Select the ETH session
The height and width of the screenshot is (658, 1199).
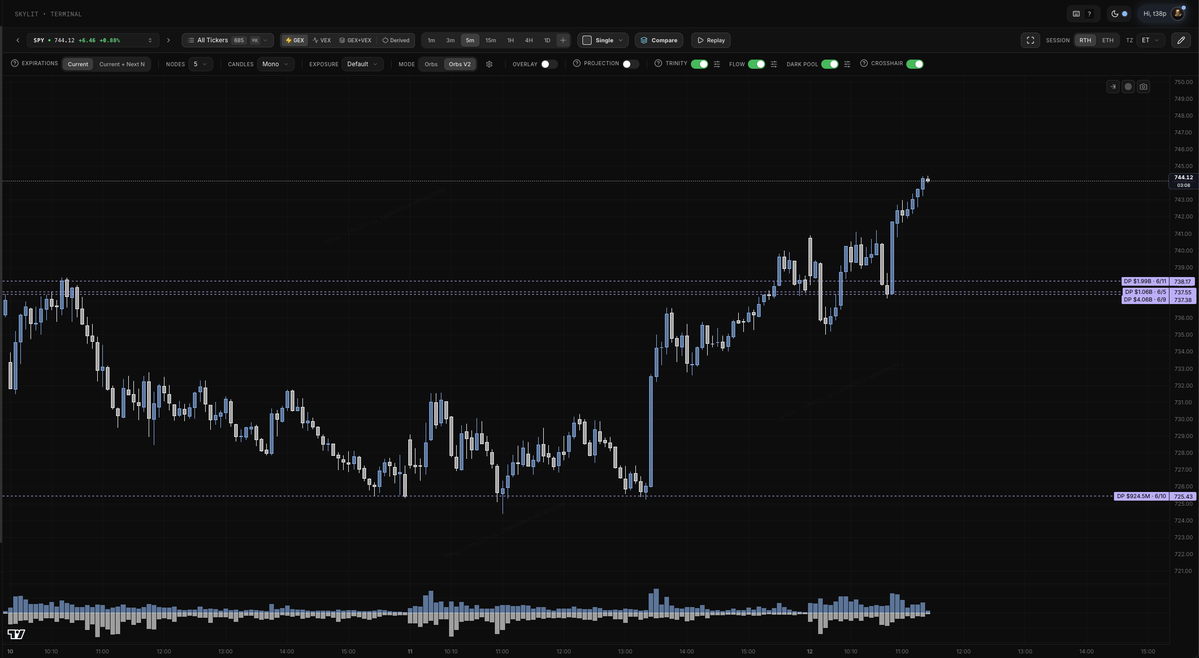pos(1107,41)
